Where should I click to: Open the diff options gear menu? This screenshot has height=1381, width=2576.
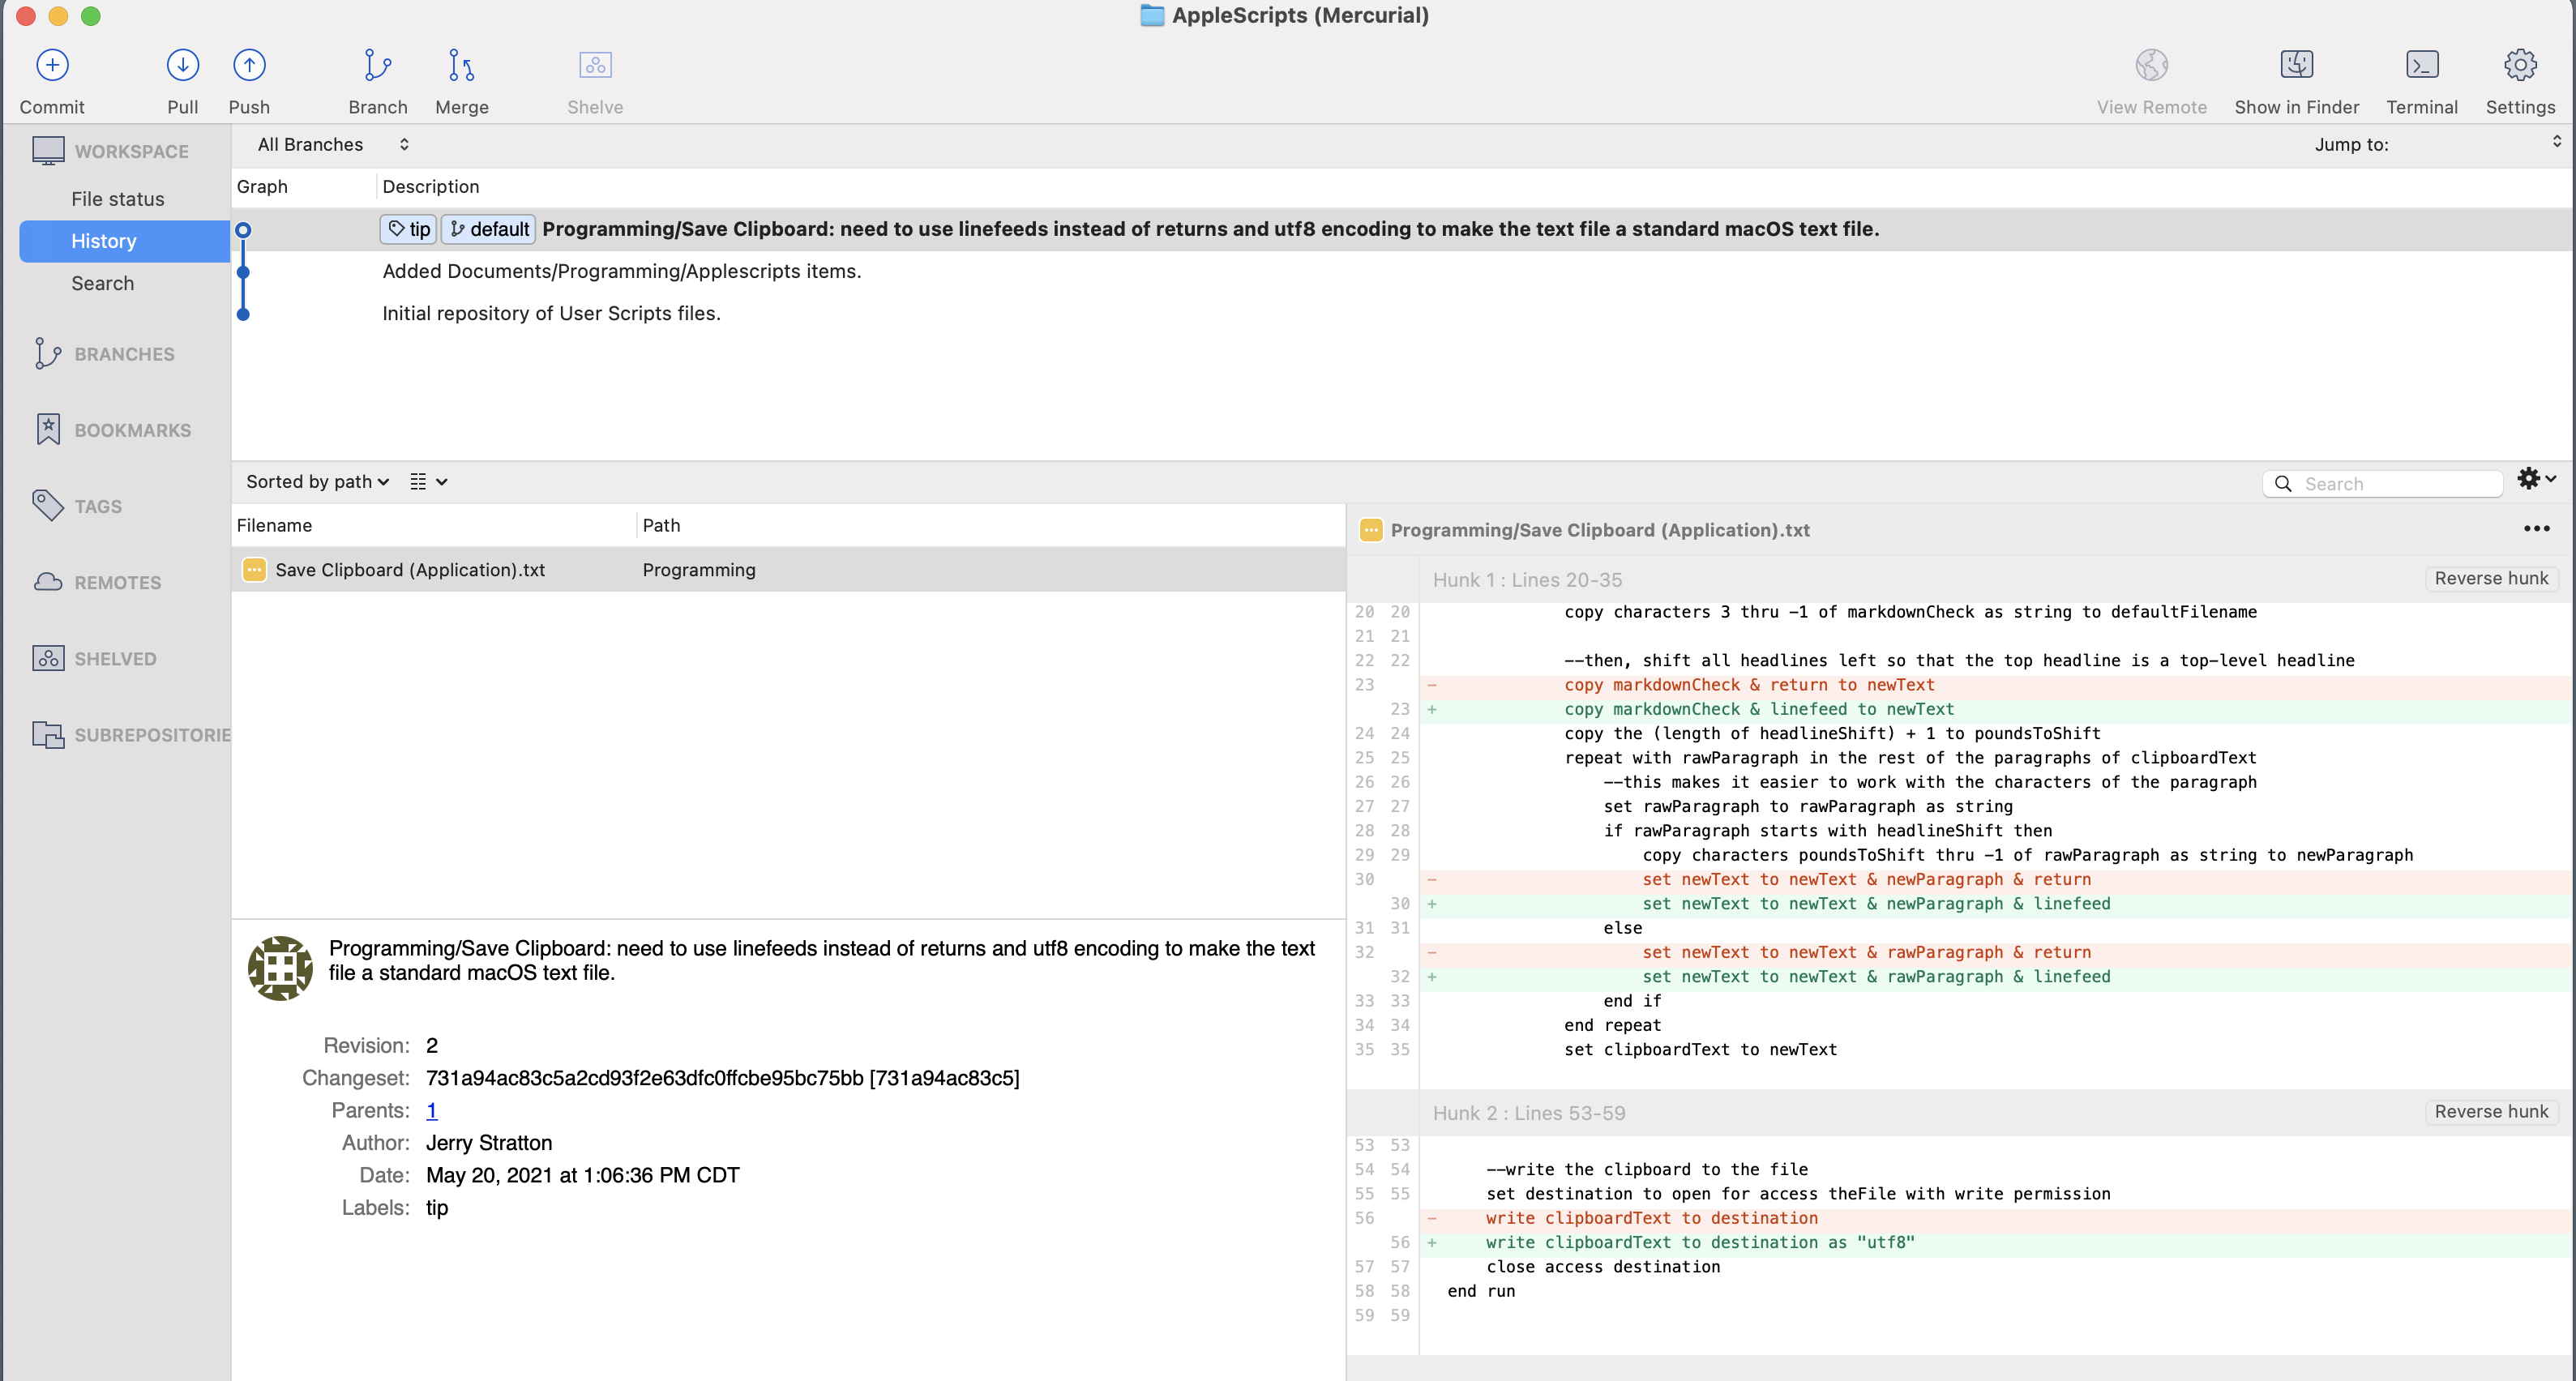click(x=2535, y=479)
